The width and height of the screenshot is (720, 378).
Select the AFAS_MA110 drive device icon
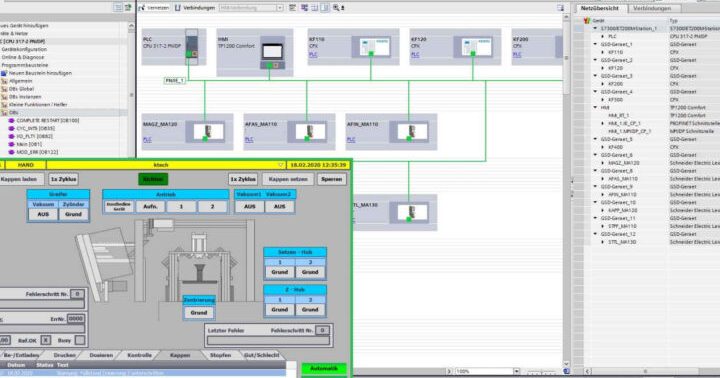[x=307, y=132]
